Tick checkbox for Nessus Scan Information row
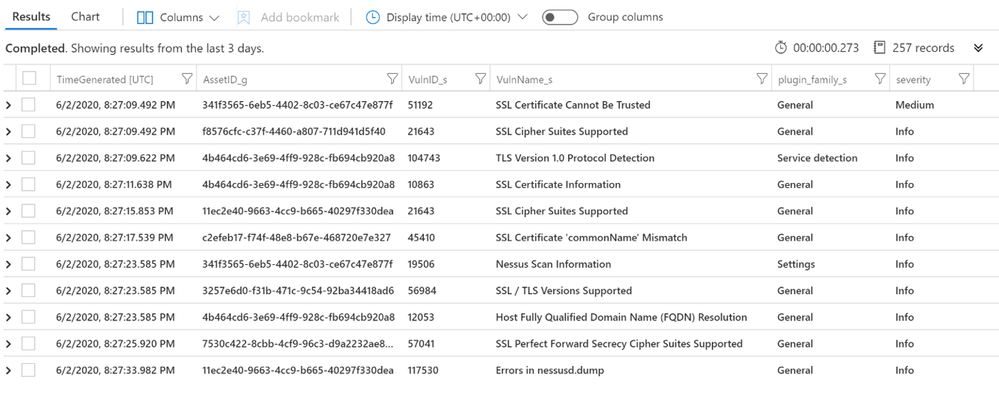 click(x=29, y=264)
